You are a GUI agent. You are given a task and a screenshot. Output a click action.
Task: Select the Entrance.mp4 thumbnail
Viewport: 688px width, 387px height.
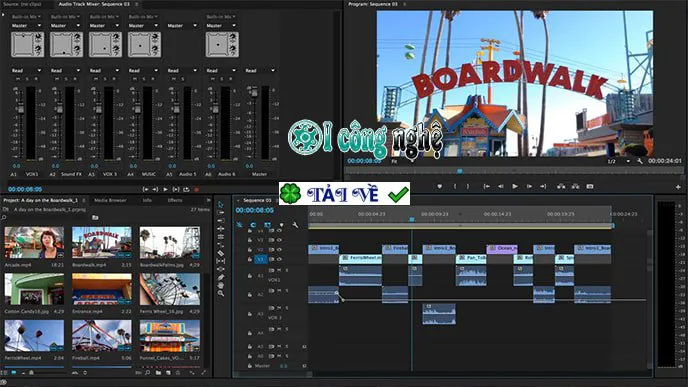click(x=102, y=289)
